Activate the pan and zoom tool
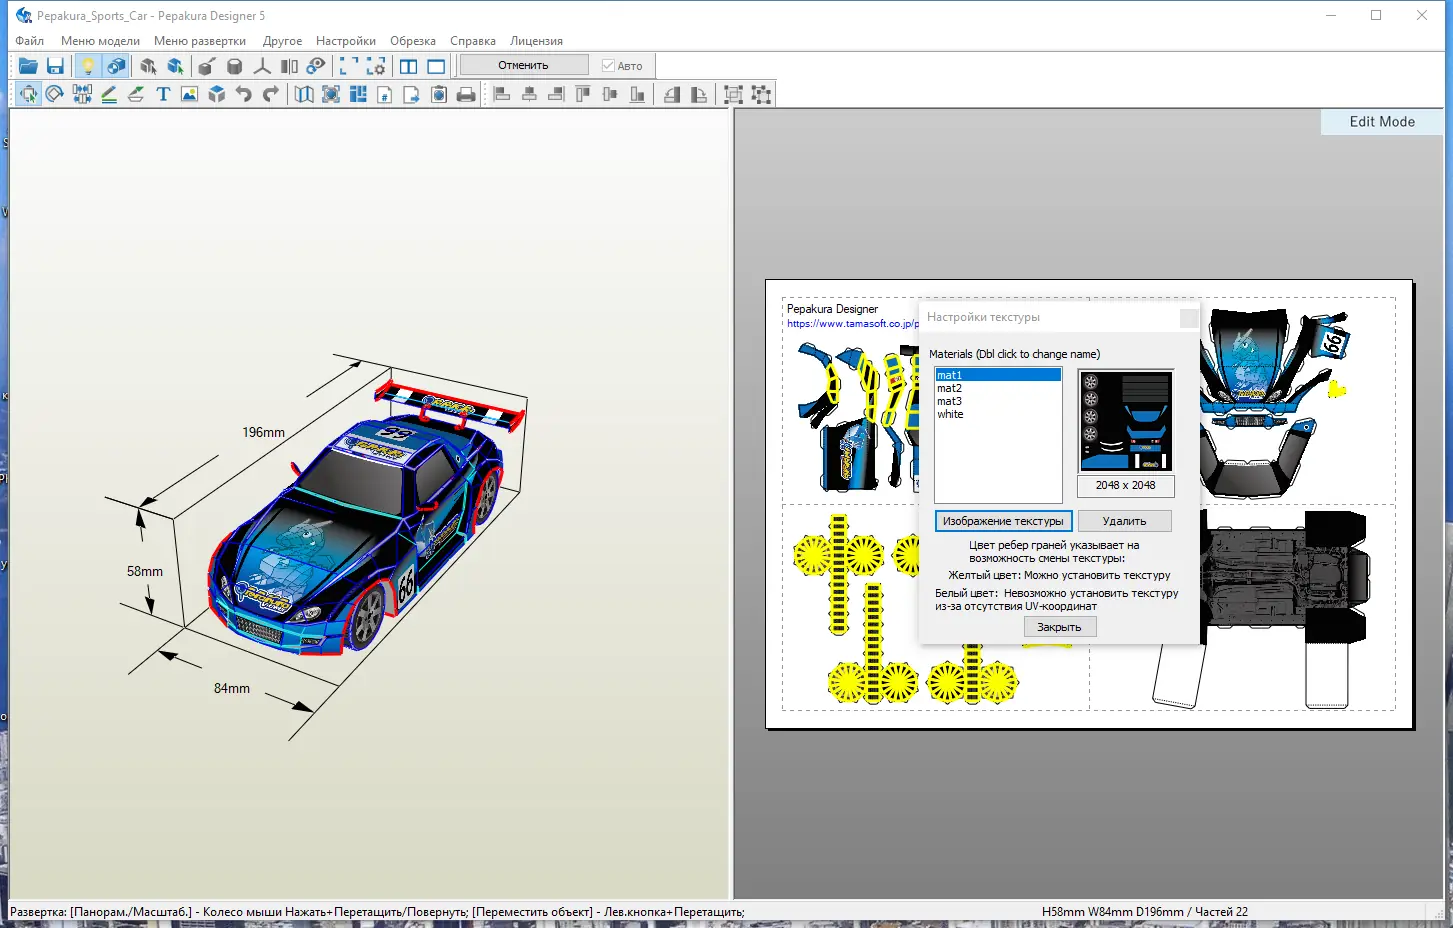This screenshot has height=928, width=1453. (28, 94)
